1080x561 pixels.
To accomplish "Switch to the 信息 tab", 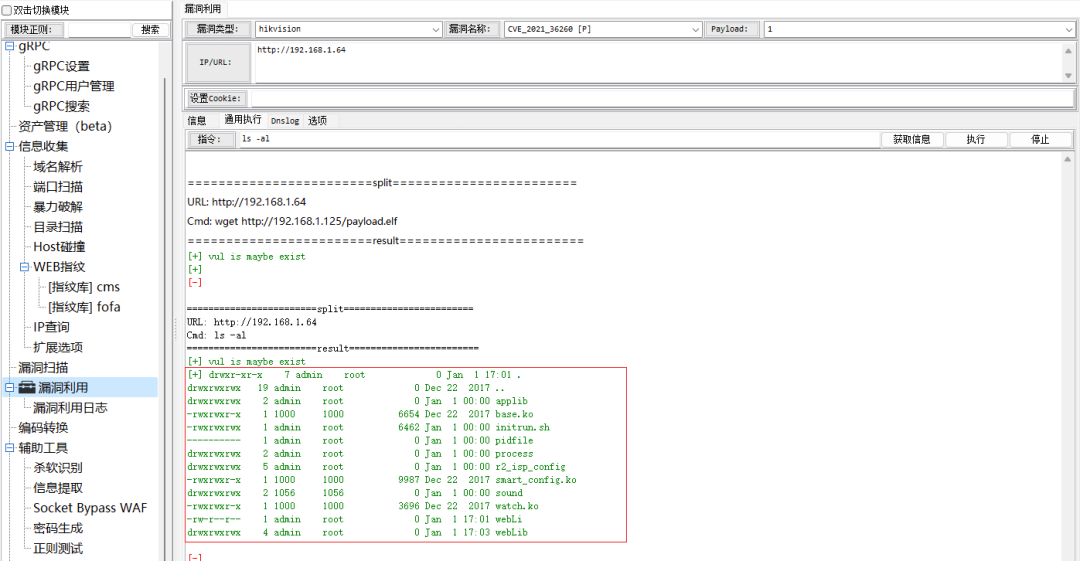I will click(197, 121).
